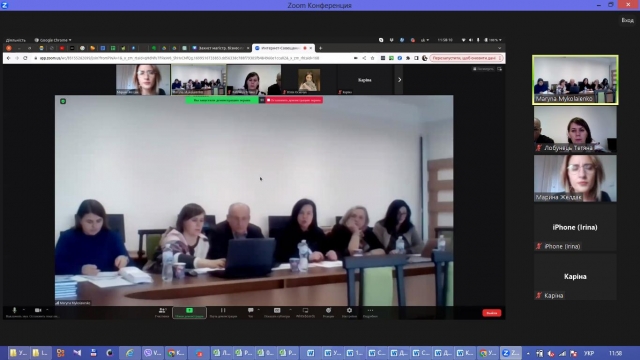This screenshot has width=640, height=360.
Task: Select Maryna Mykolaienko video thumbnail
Action: click(x=575, y=80)
